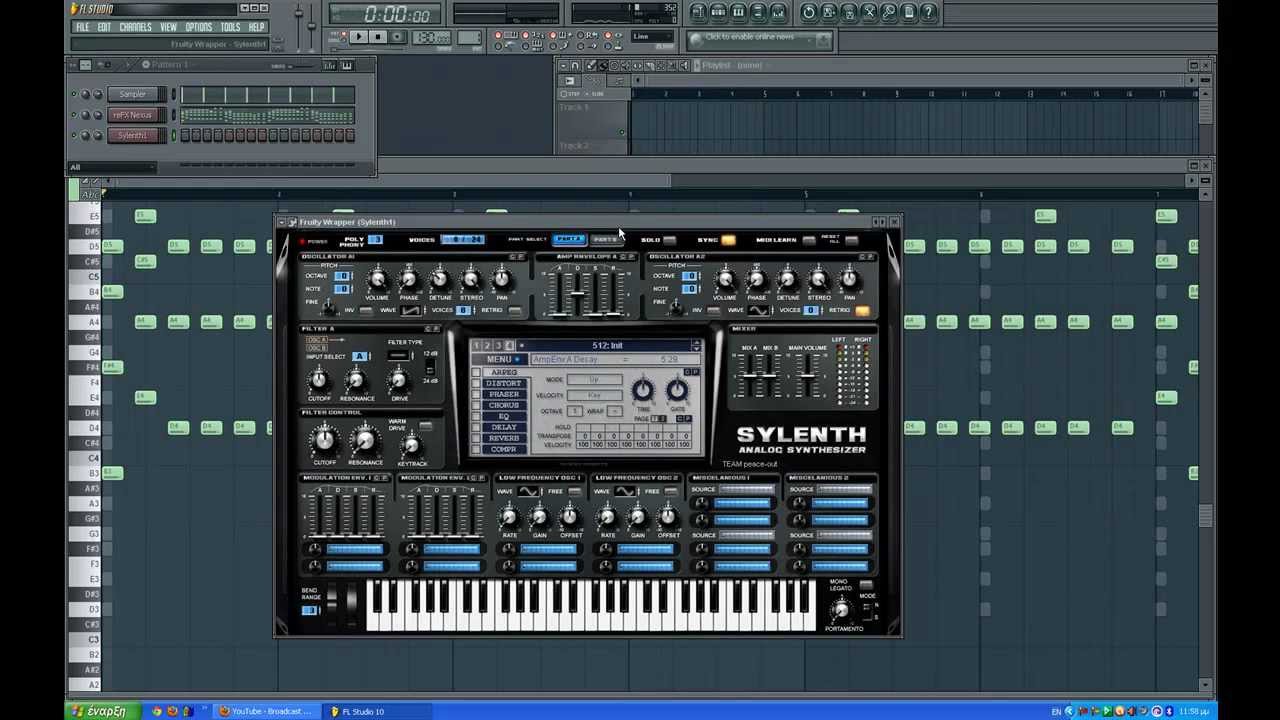Toggle Sylenth POWER led
The width and height of the screenshot is (1280, 720).
[302, 241]
